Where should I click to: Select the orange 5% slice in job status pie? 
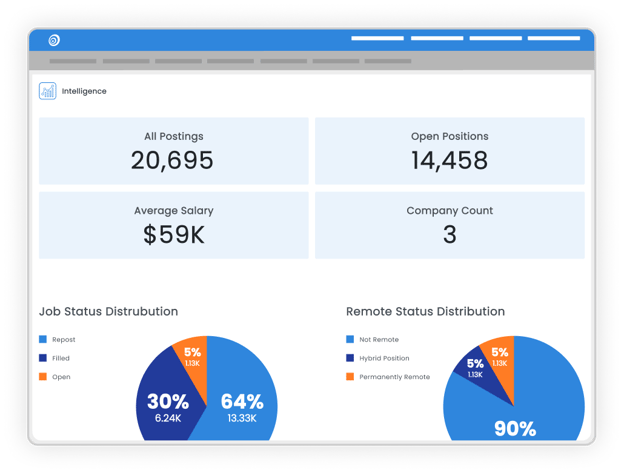click(x=195, y=358)
